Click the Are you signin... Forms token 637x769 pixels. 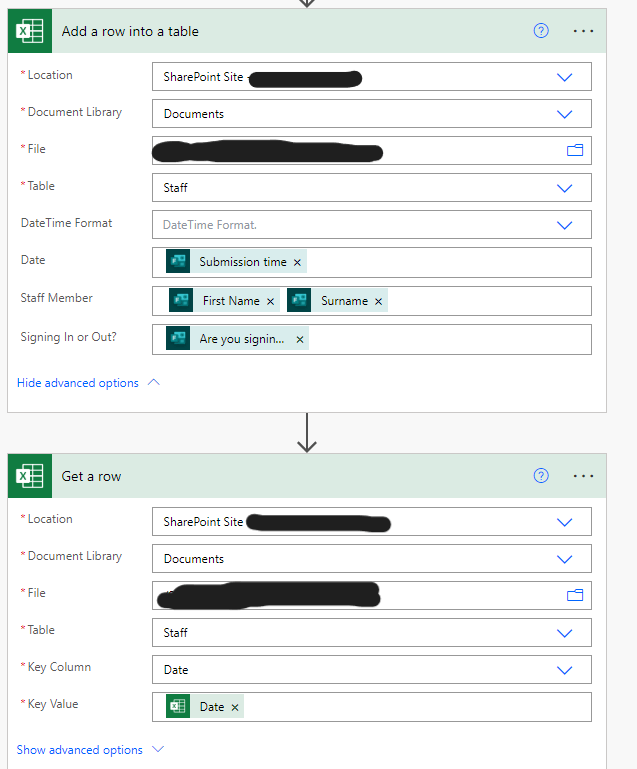click(237, 338)
